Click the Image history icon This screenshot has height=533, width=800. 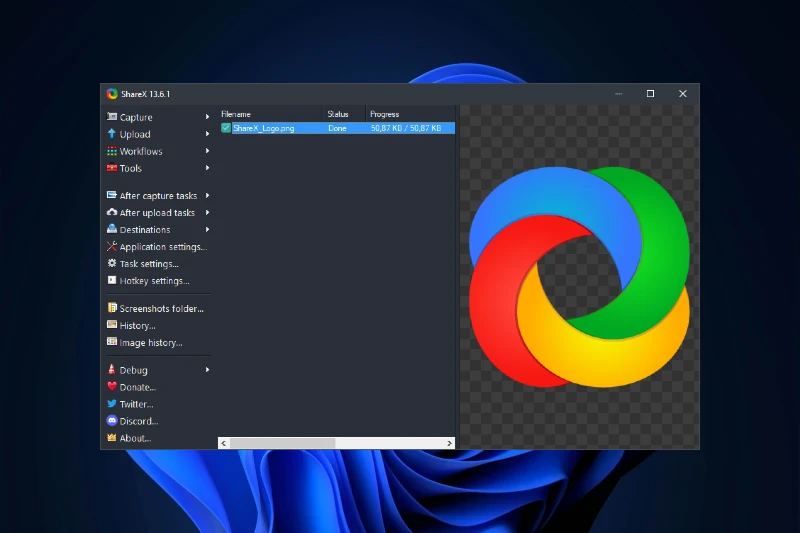coord(112,342)
